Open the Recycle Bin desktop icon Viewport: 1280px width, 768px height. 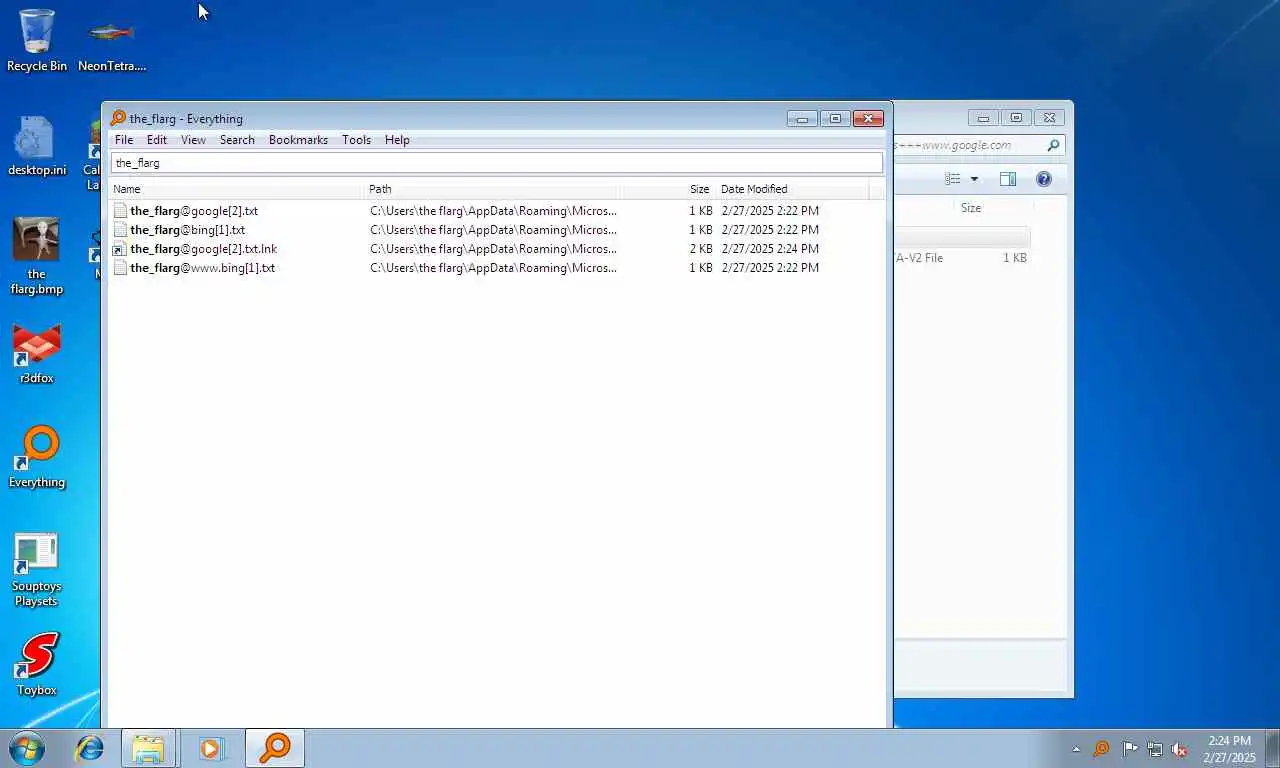tap(37, 40)
